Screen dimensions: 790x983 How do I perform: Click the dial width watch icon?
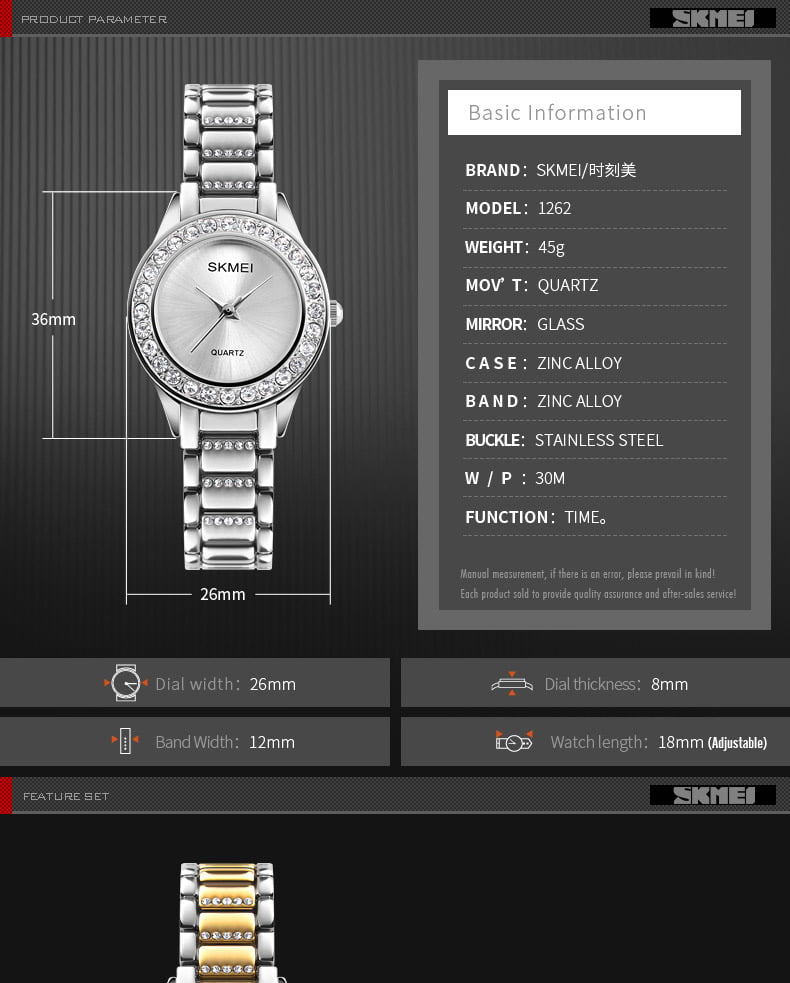point(126,683)
